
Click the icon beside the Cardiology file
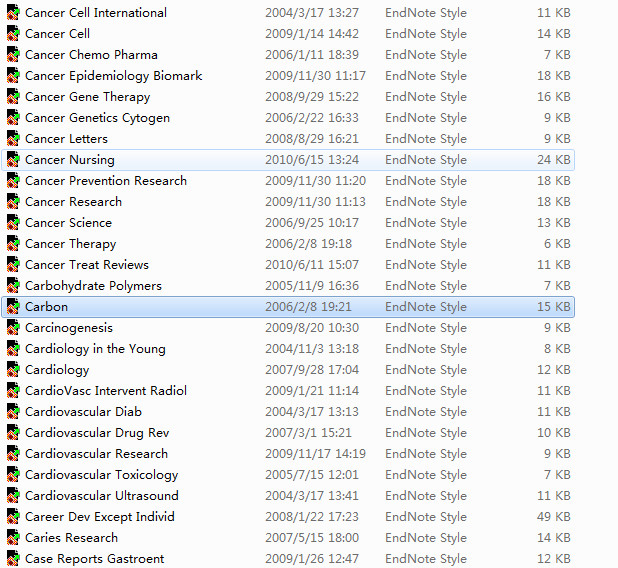(x=13, y=370)
